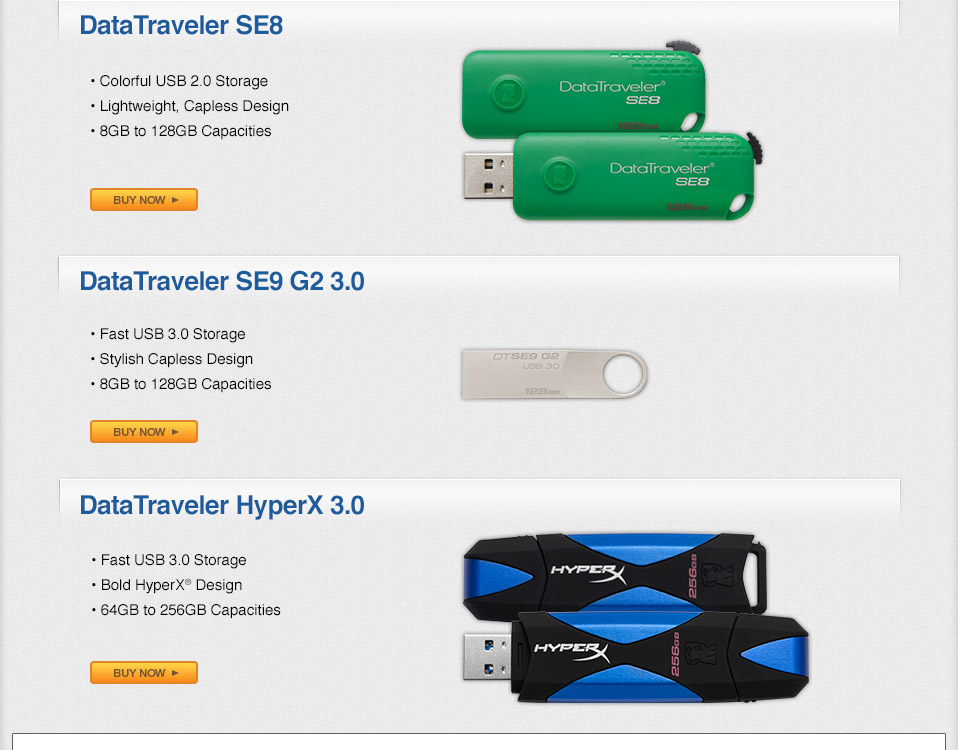Click the arrow icon on SE8 BUY NOW button
This screenshot has height=750, width=958.
(175, 200)
